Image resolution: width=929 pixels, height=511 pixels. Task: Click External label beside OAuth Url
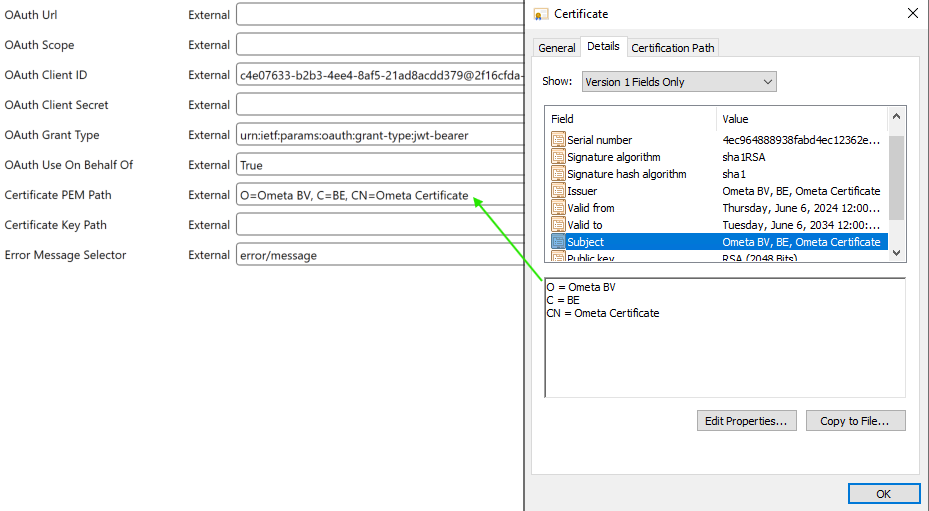(209, 15)
